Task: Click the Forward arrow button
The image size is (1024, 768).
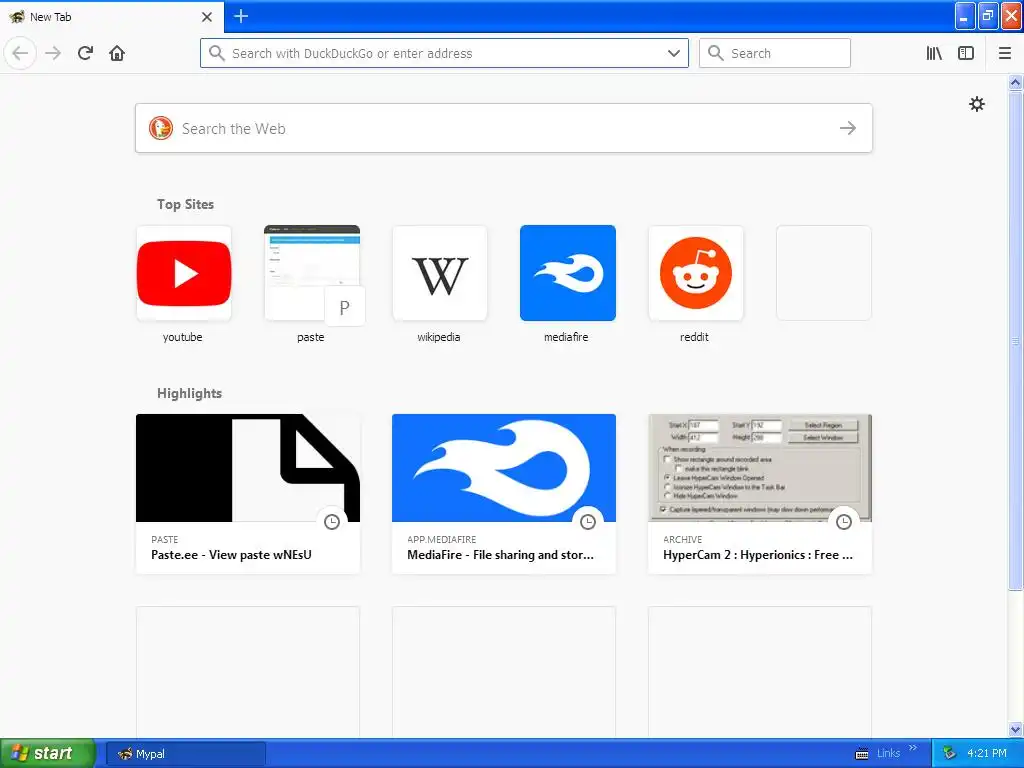Action: [x=53, y=53]
